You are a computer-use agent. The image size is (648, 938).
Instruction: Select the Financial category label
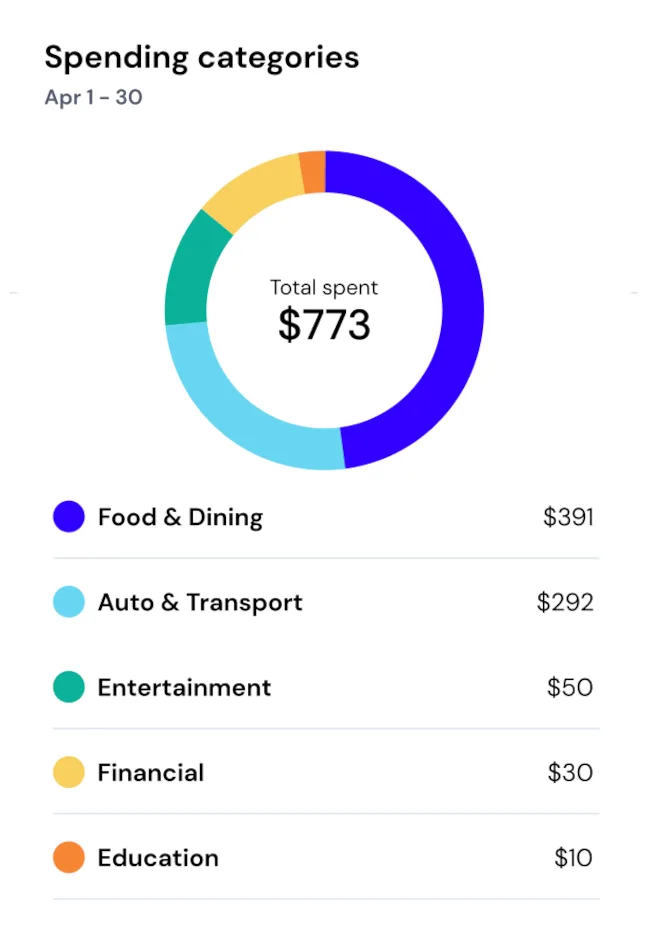pos(151,772)
